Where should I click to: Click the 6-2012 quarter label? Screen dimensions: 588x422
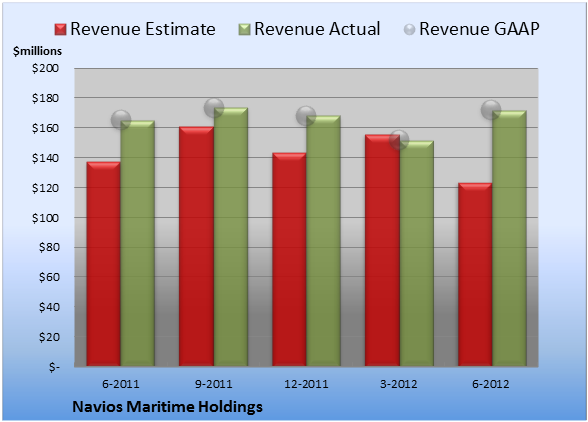click(x=491, y=384)
